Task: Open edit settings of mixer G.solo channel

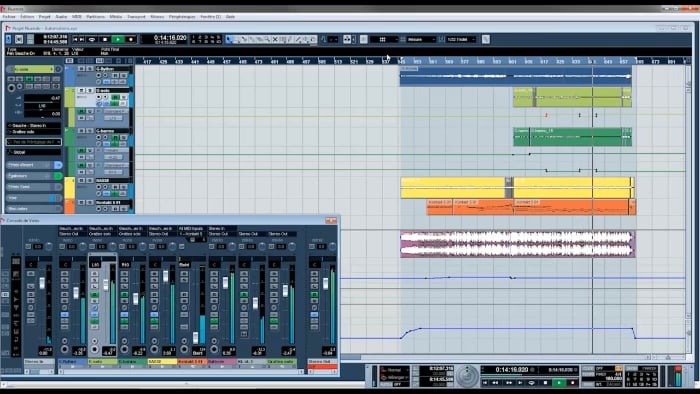Action: pos(94,307)
